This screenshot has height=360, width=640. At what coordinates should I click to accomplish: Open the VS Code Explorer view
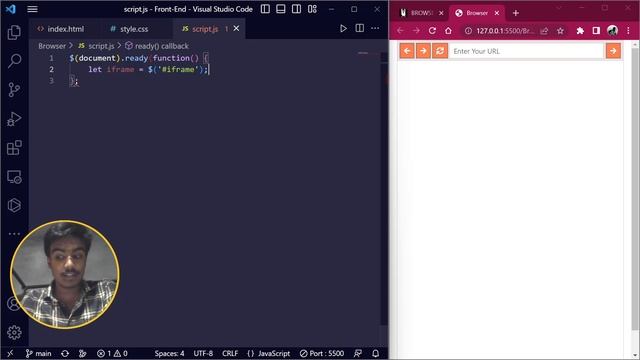[14, 32]
